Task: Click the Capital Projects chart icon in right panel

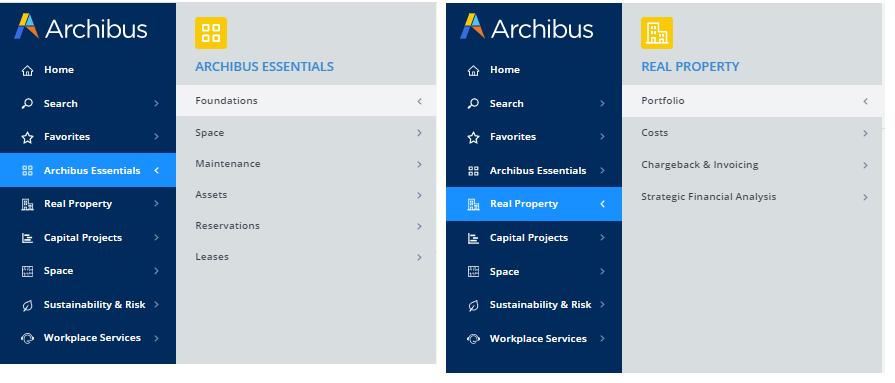Action: [x=473, y=238]
